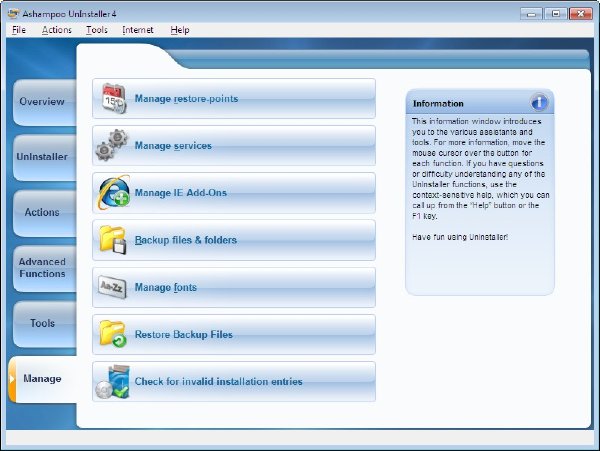Open the Tools menu in menu bar
600x451 pixels.
[97, 30]
